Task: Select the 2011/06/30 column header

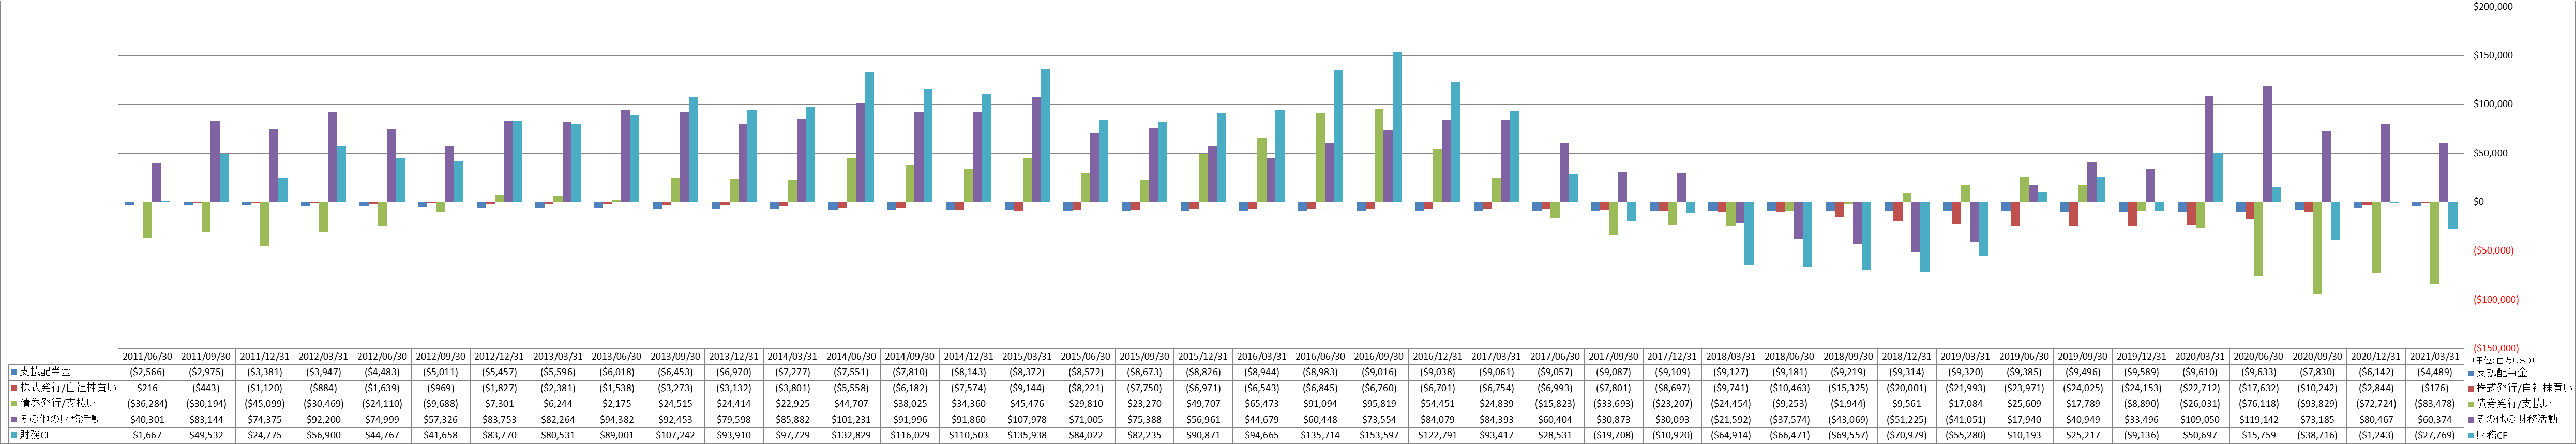Action: [x=148, y=356]
